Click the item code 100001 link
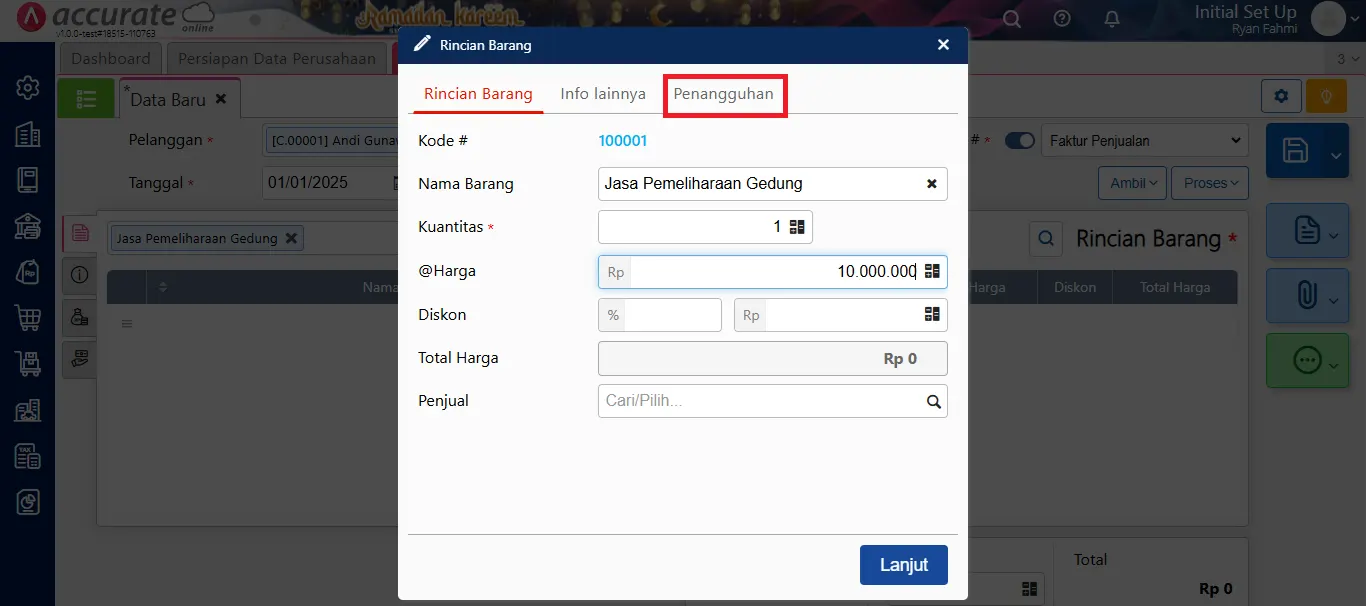 pyautogui.click(x=622, y=141)
